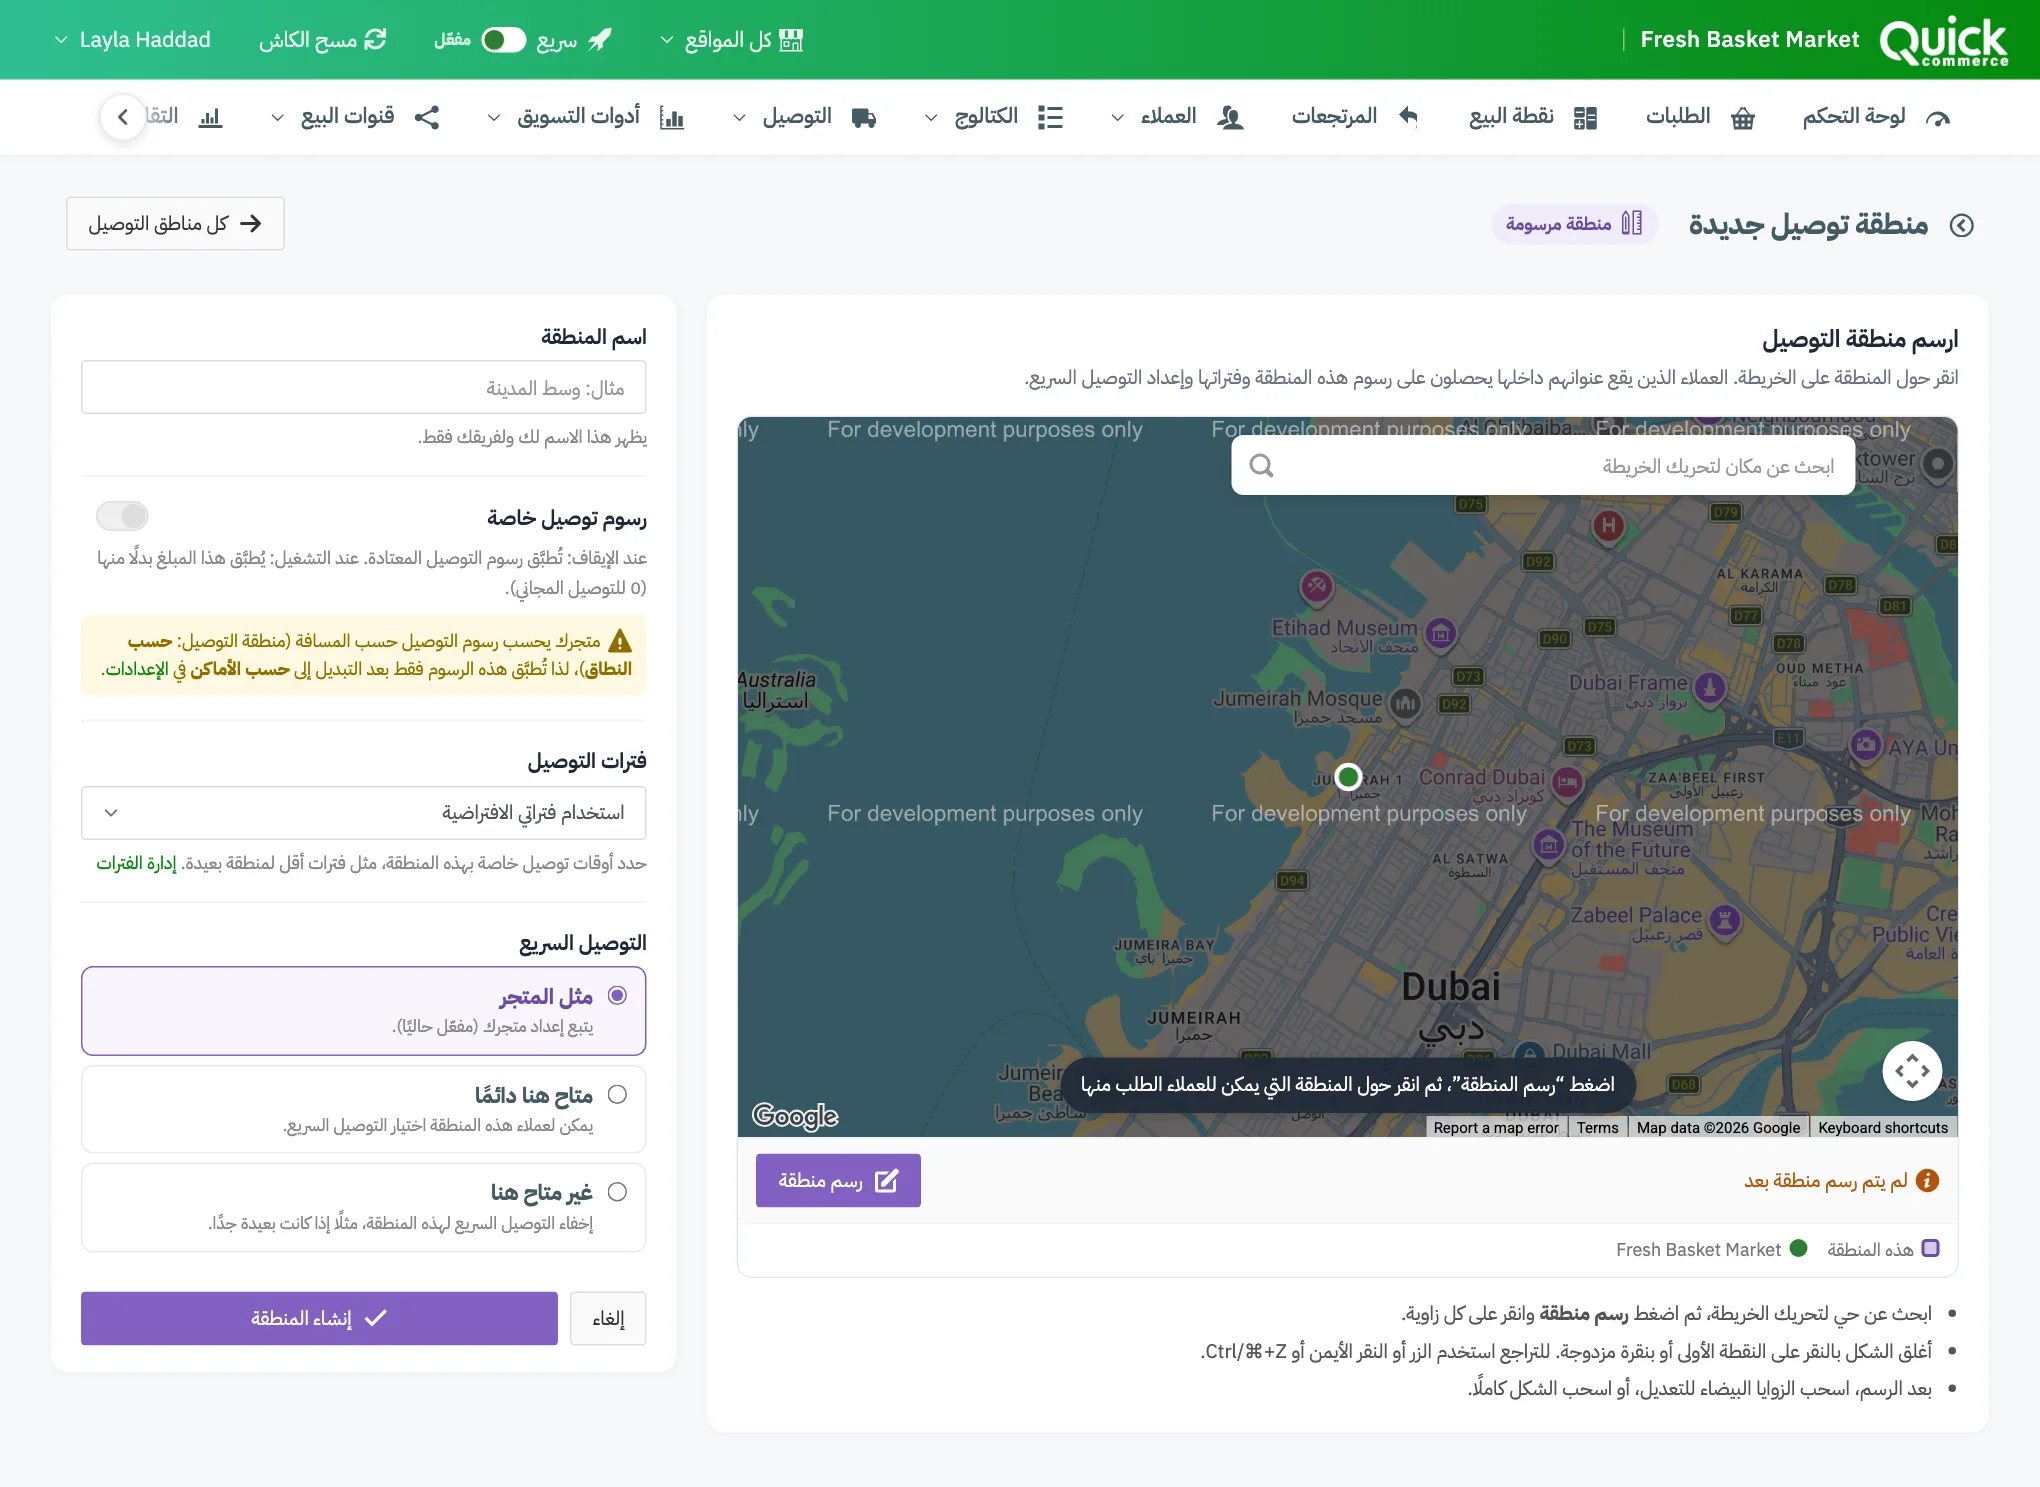The height and width of the screenshot is (1487, 2040).
Task: Click the yellow delivery fee warning banner
Action: click(364, 655)
